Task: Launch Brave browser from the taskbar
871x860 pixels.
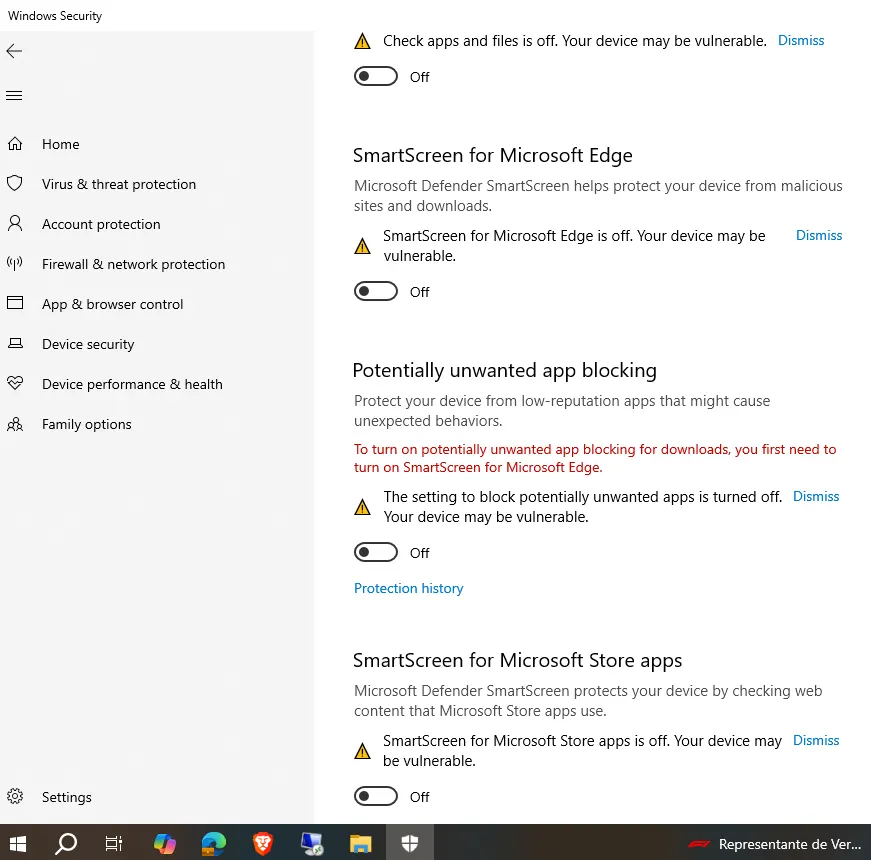Action: (263, 844)
